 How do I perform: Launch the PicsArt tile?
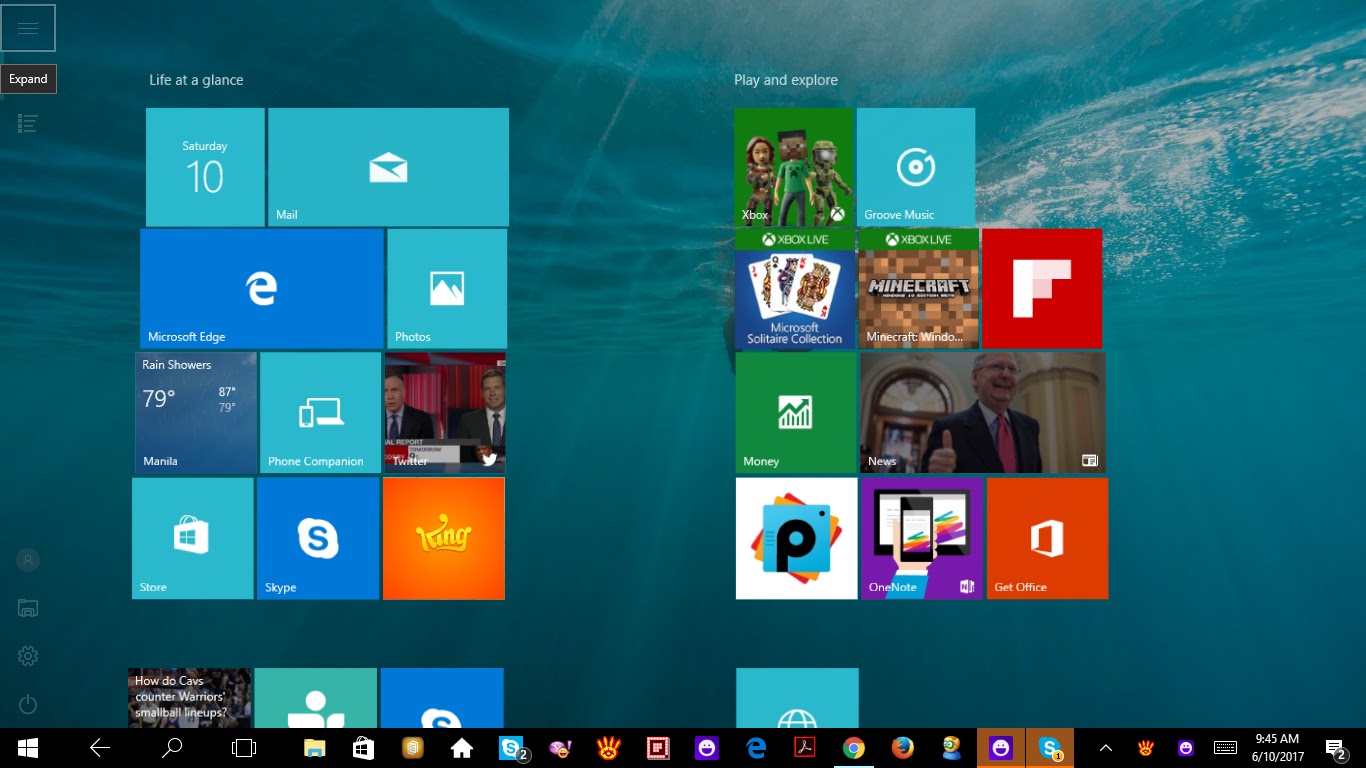(797, 538)
